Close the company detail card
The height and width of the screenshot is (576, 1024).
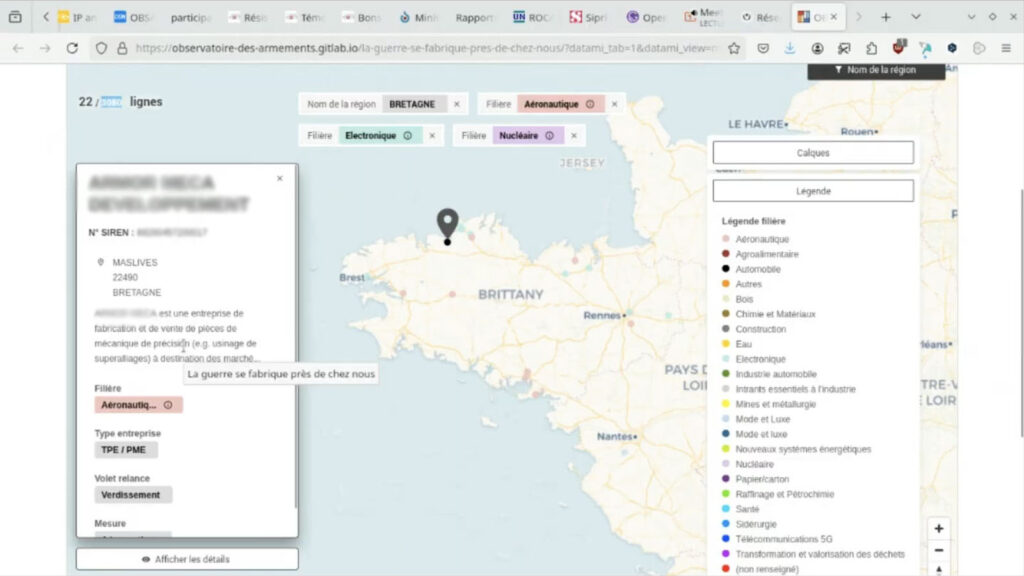280,178
